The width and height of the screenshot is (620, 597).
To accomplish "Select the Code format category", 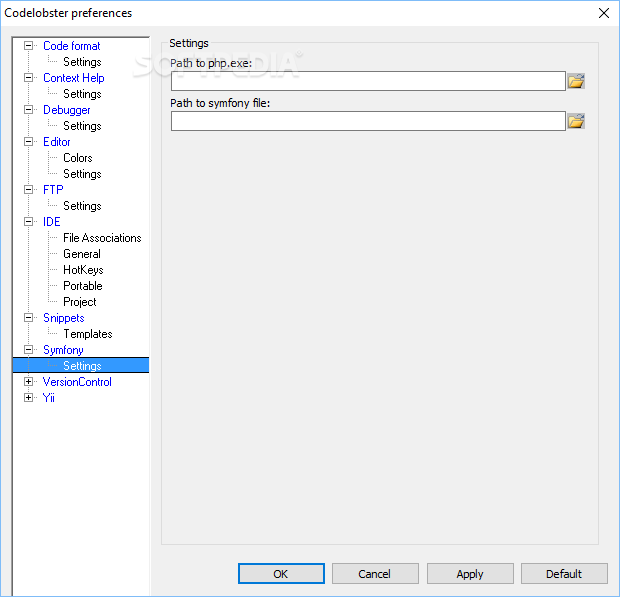I will coord(72,46).
